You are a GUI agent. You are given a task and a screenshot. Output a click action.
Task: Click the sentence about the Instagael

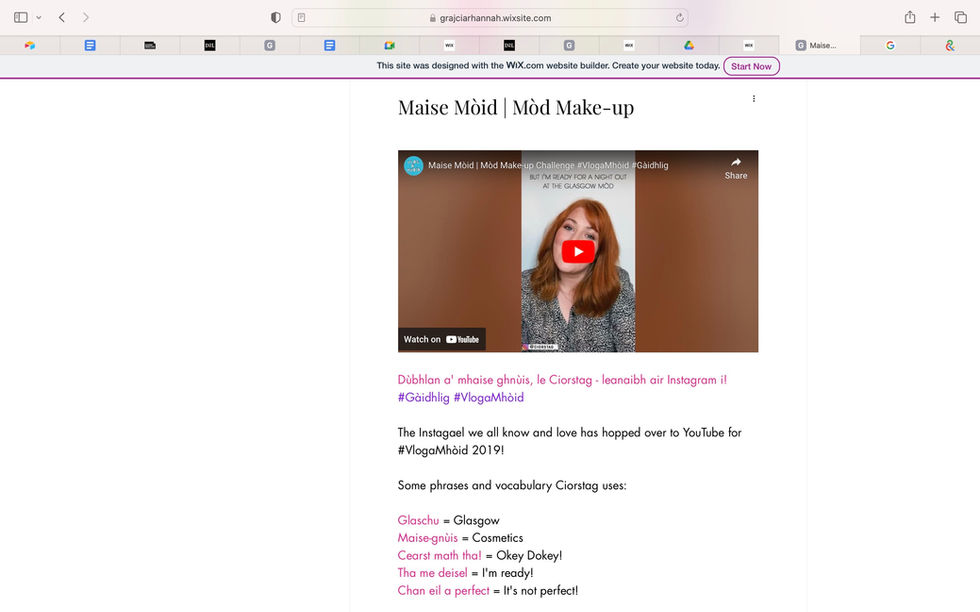click(569, 441)
